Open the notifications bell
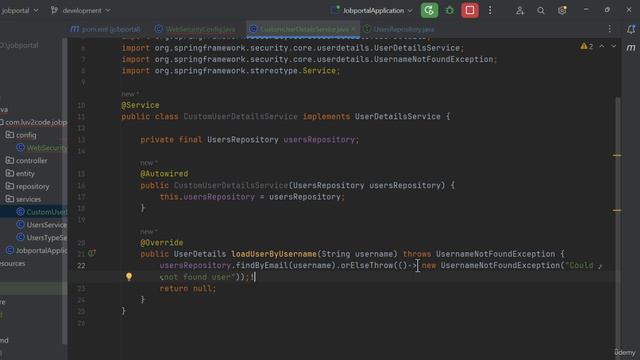The height and width of the screenshot is (360, 640). pyautogui.click(x=631, y=29)
